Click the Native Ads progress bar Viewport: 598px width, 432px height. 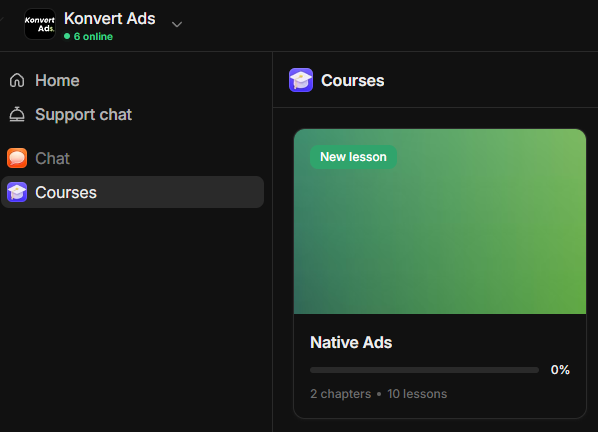[424, 370]
